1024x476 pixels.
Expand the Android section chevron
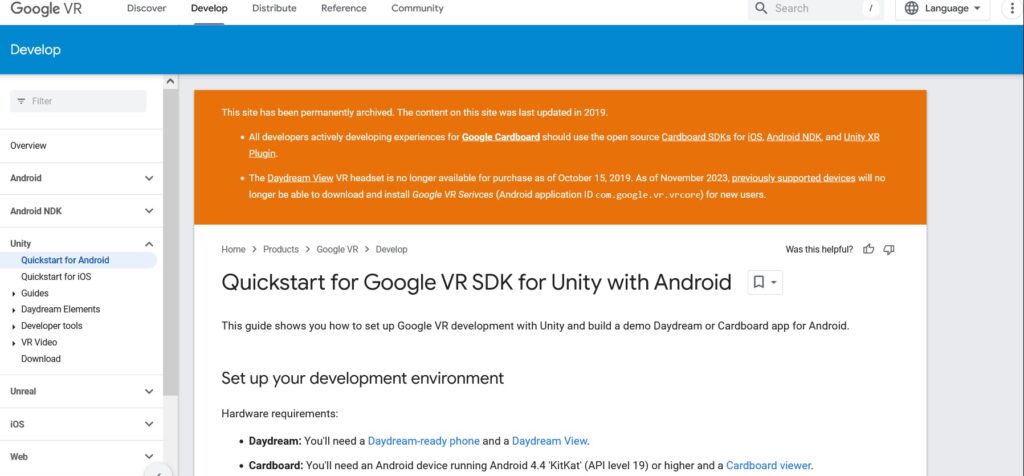pyautogui.click(x=149, y=178)
